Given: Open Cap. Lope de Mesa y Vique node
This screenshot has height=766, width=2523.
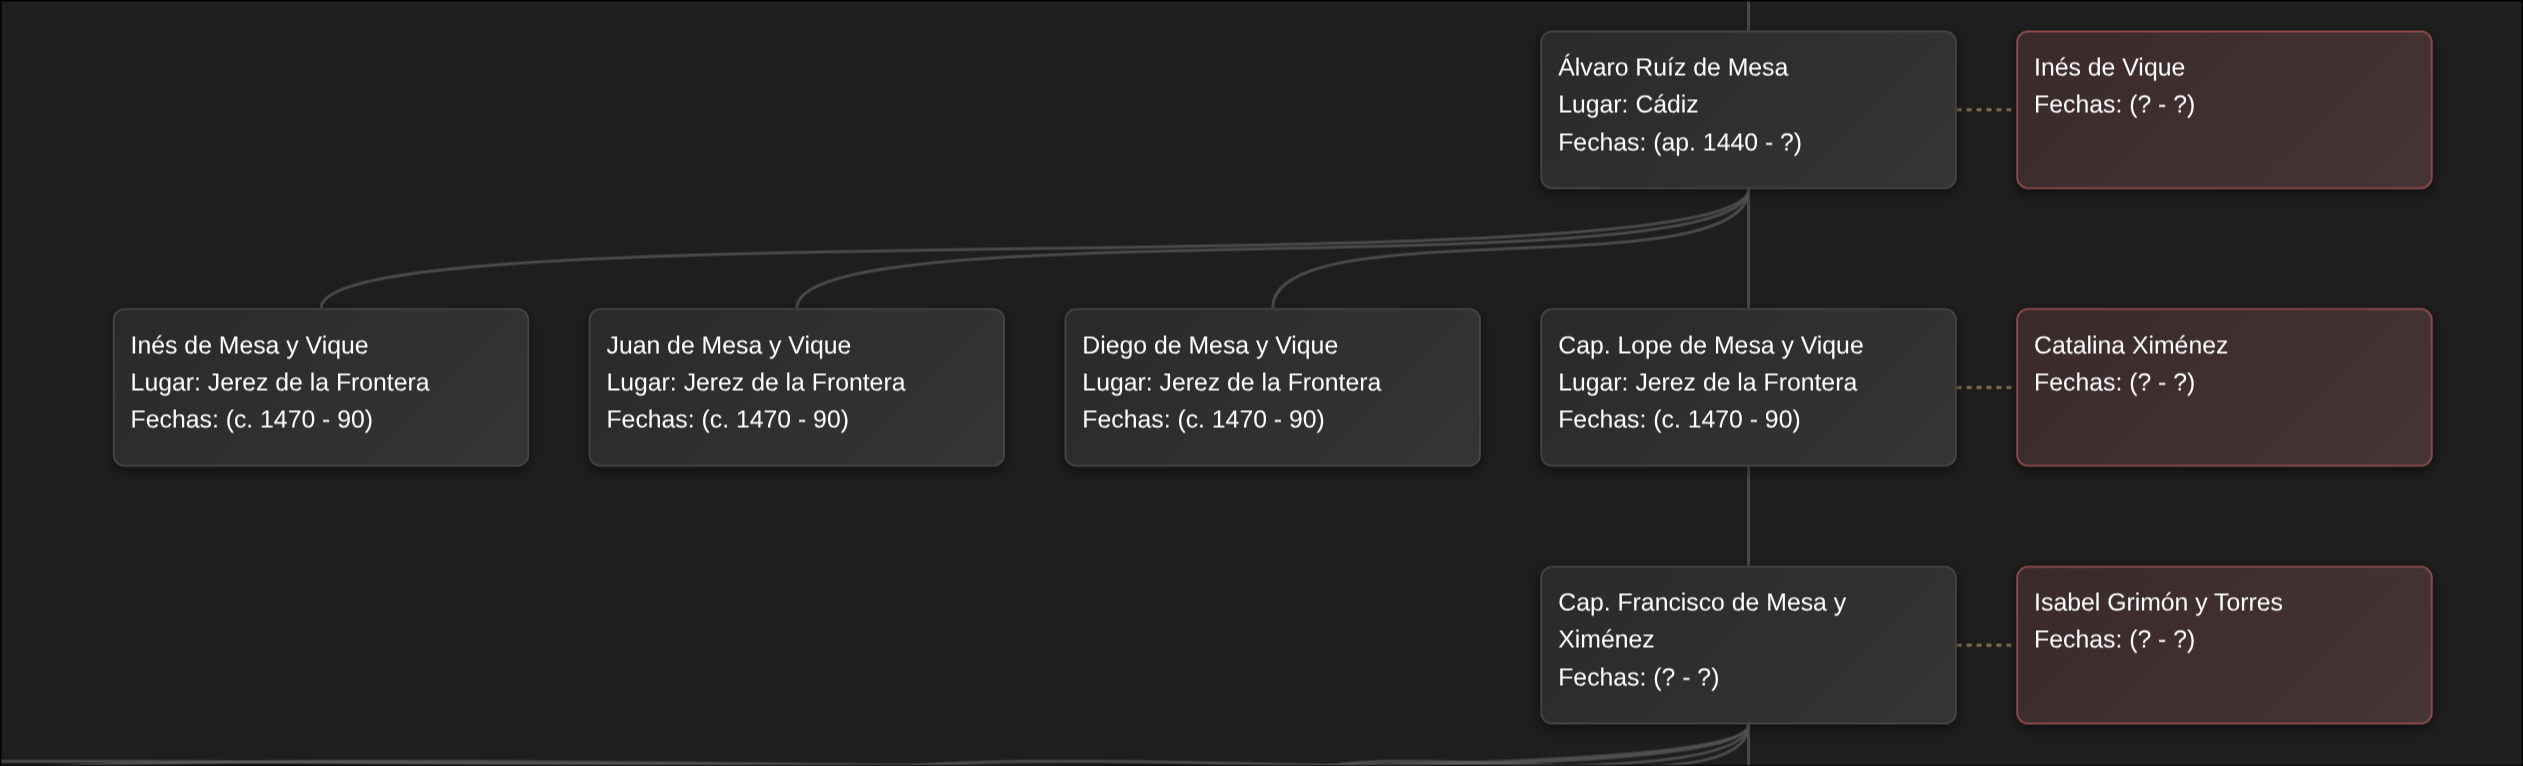Looking at the screenshot, I should [x=1747, y=387].
